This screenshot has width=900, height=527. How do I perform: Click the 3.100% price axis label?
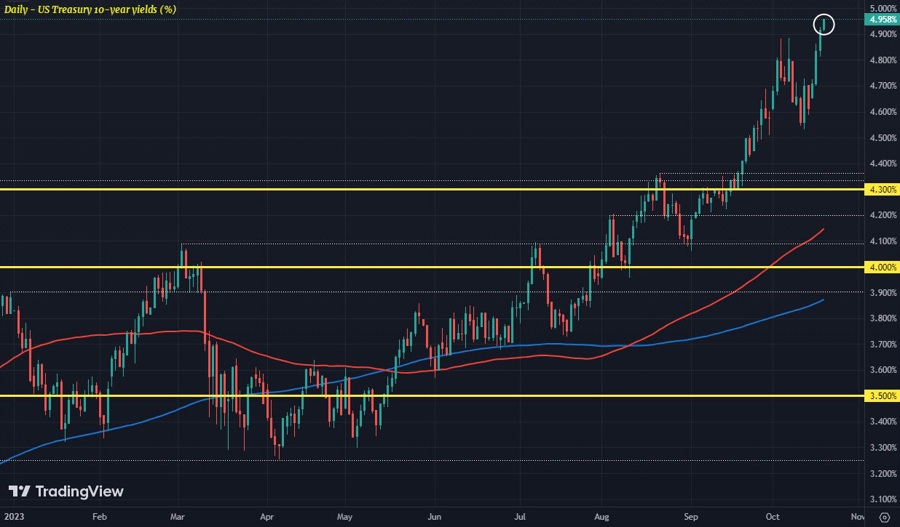[x=883, y=499]
